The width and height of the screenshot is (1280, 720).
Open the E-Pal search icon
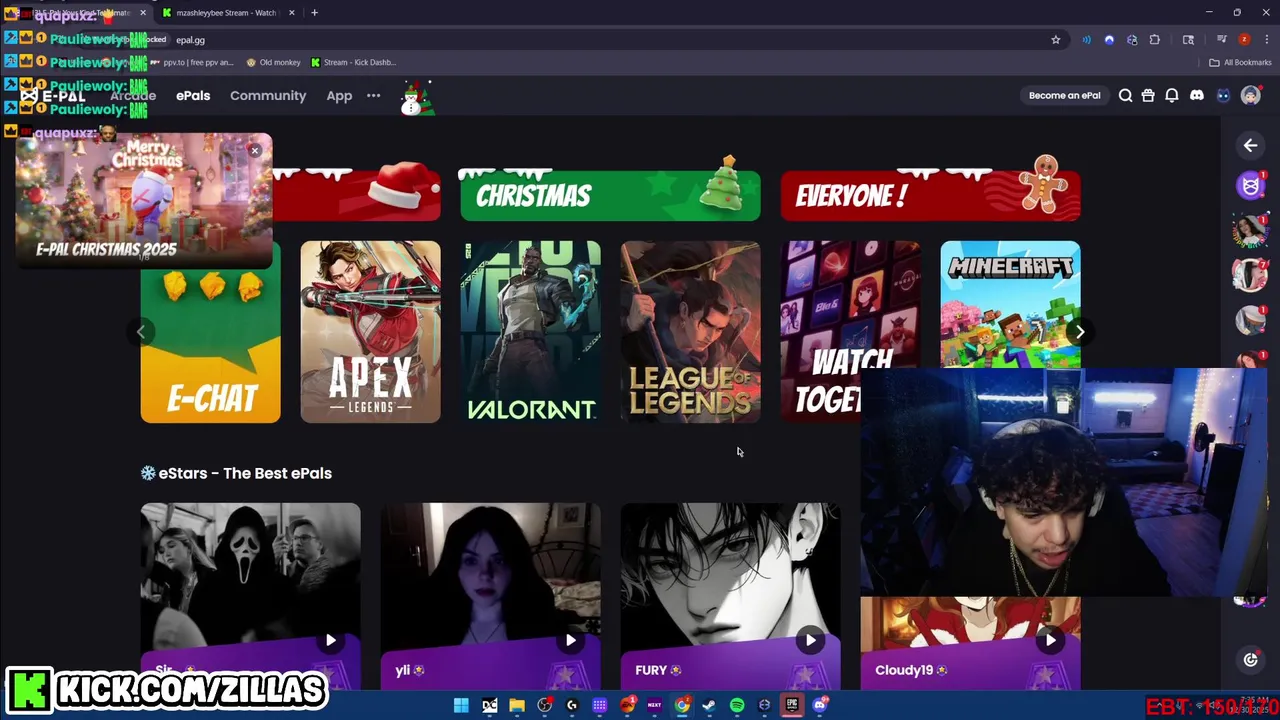tap(1125, 96)
